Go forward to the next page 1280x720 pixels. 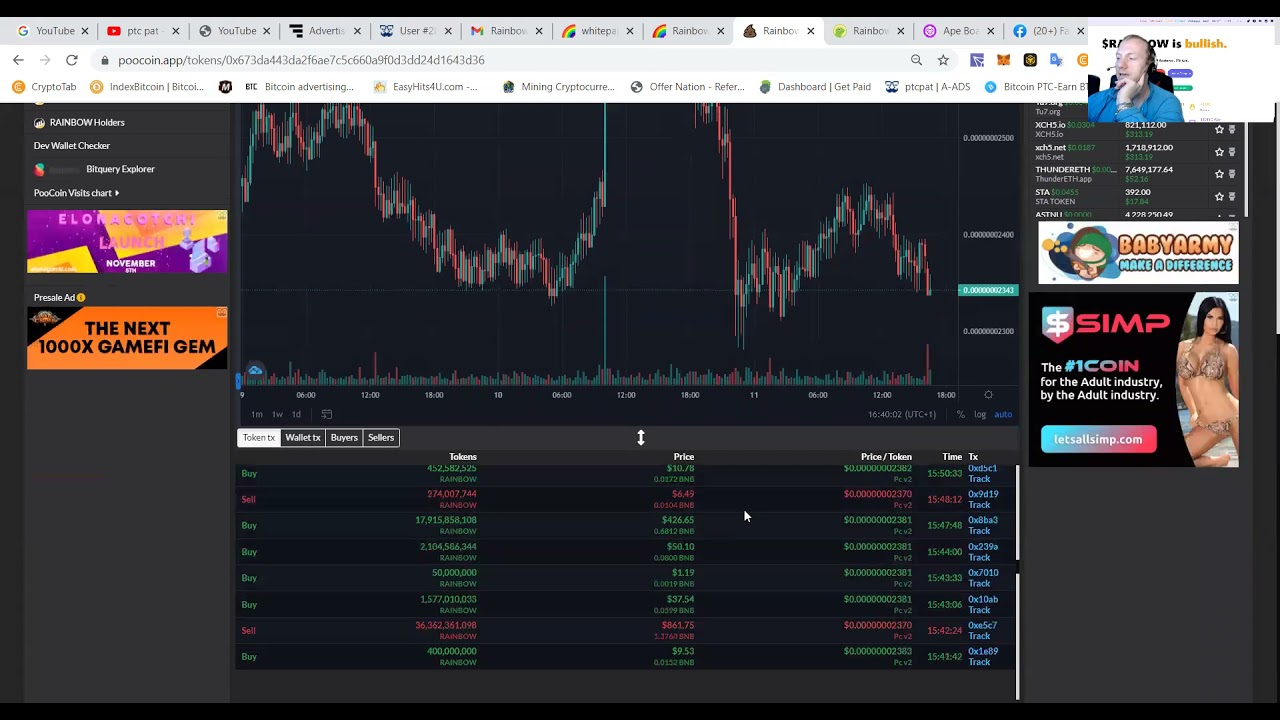point(45,60)
